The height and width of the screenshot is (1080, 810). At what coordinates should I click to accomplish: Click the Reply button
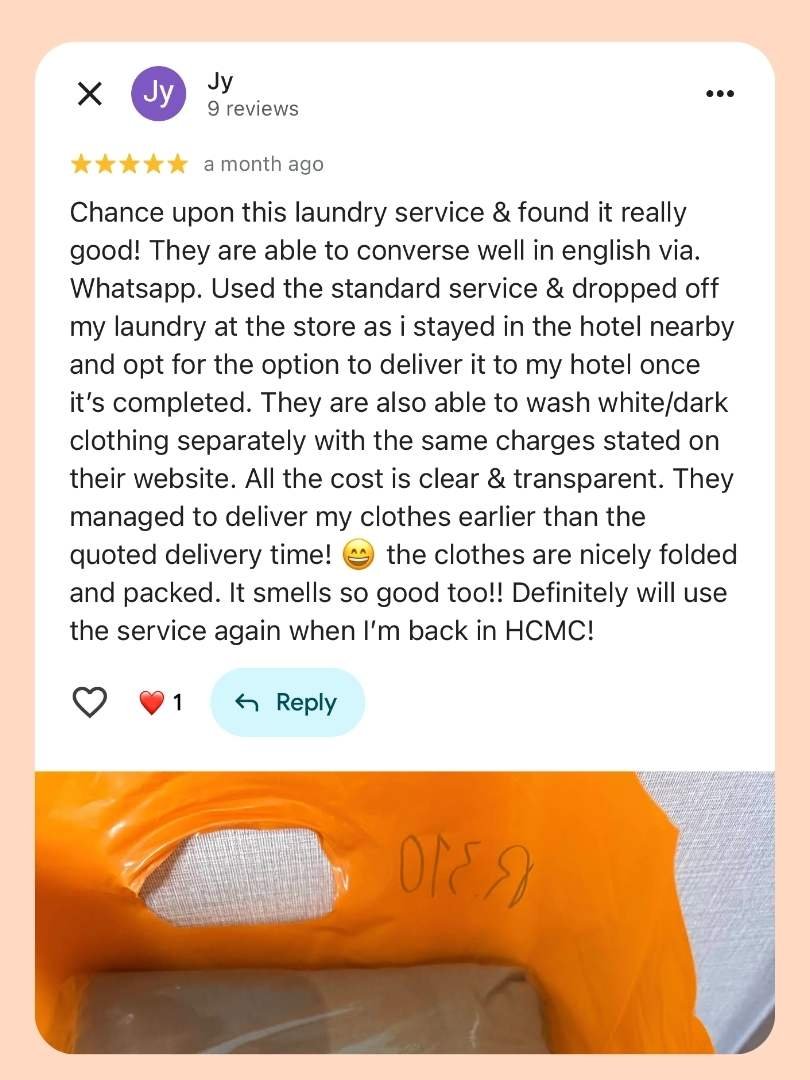pos(287,703)
